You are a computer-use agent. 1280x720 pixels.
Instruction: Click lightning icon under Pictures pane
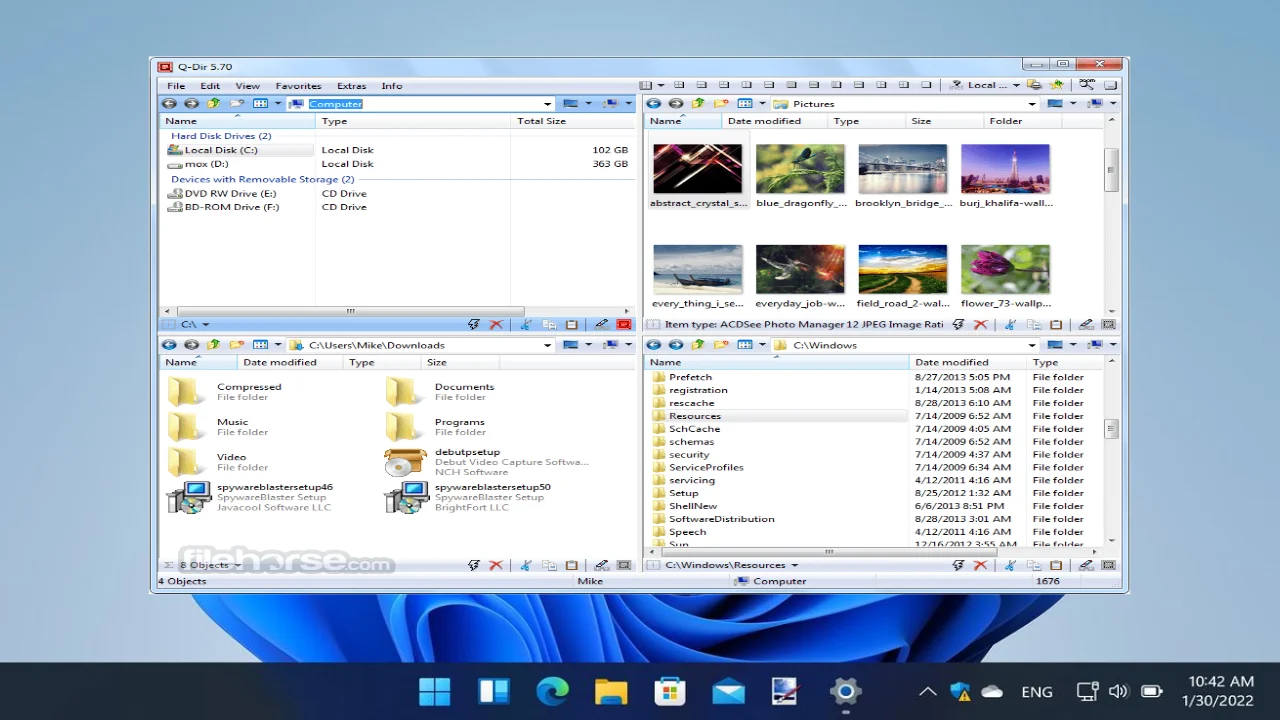tap(958, 325)
